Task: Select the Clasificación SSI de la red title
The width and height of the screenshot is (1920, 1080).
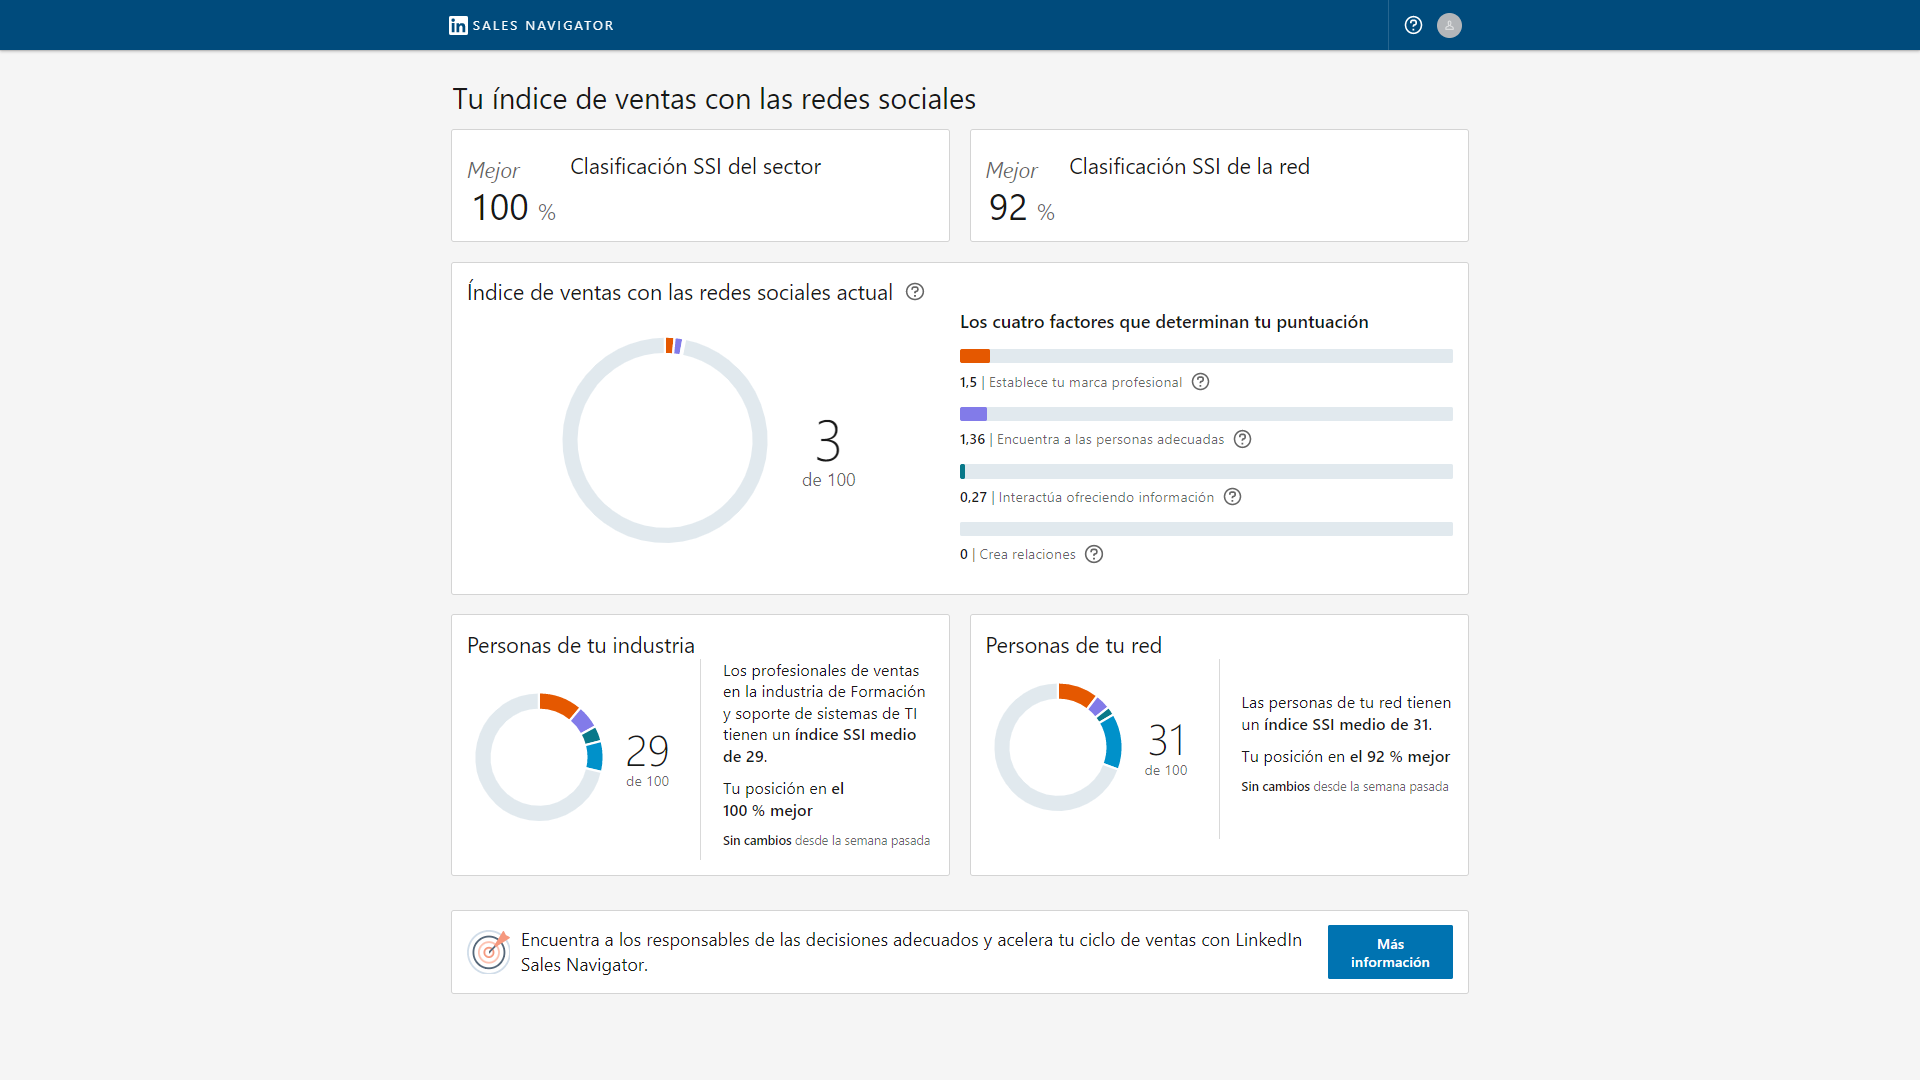Action: [1189, 166]
